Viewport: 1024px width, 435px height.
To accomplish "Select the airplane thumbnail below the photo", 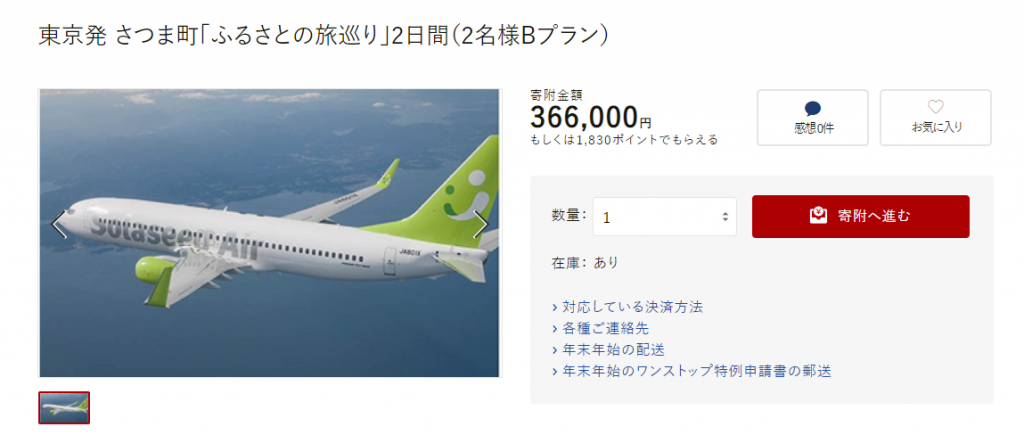I will (x=64, y=408).
